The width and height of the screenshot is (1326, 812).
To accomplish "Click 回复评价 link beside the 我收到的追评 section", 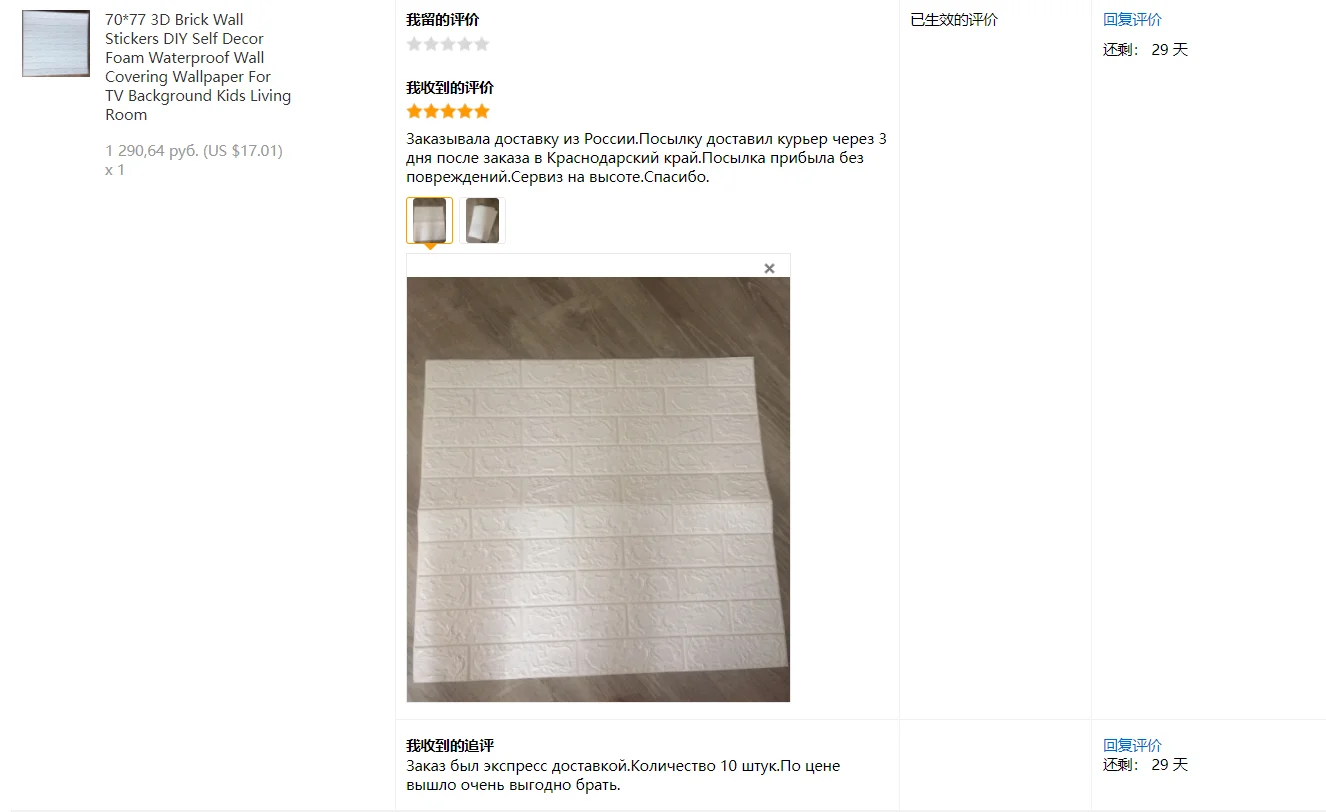I will pyautogui.click(x=1132, y=746).
